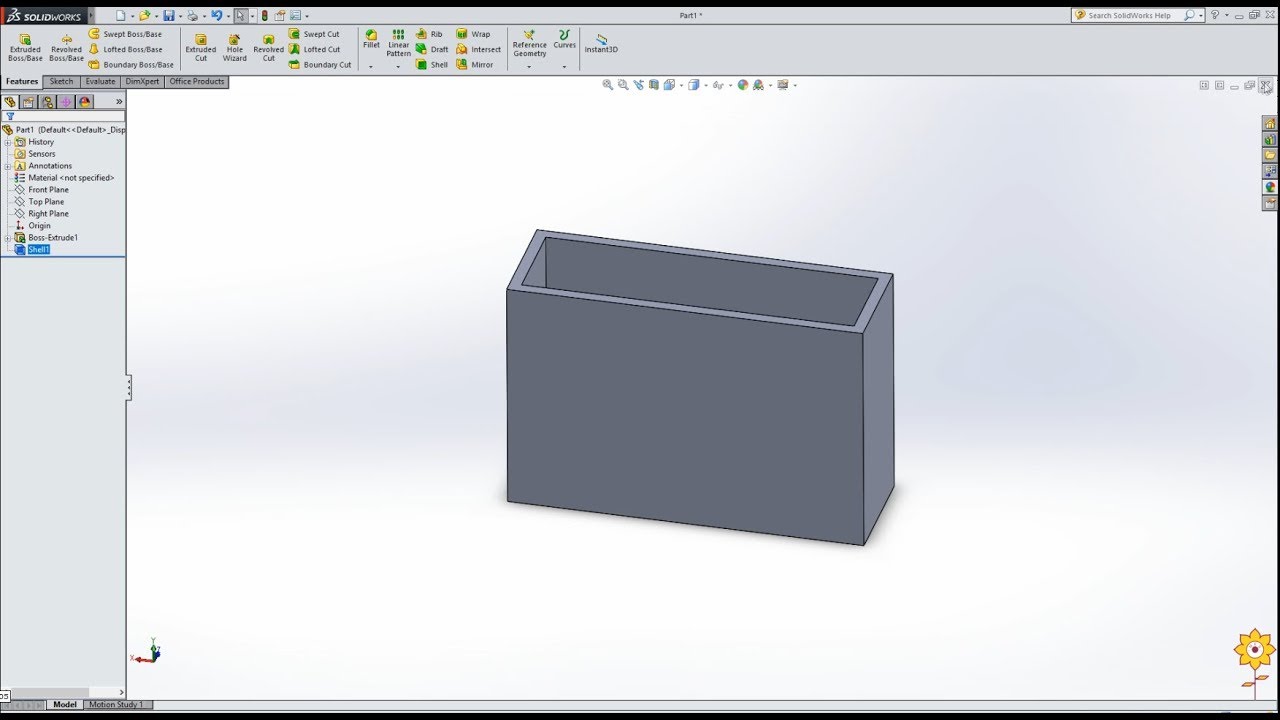Image resolution: width=1280 pixels, height=720 pixels.
Task: Choose Boundary Boss/Base feature
Action: [x=131, y=64]
